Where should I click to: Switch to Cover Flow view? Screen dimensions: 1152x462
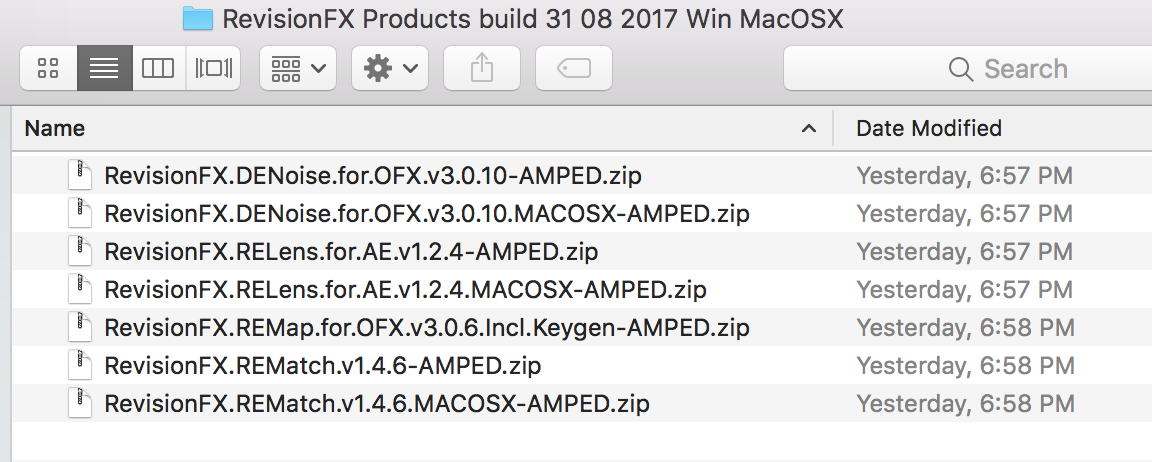(x=213, y=69)
